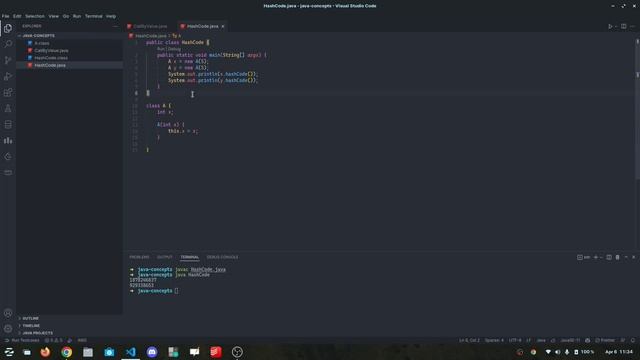Screen dimensions: 640x360
Task: Switch to the PROBLEMS panel tab
Action: coord(139,257)
